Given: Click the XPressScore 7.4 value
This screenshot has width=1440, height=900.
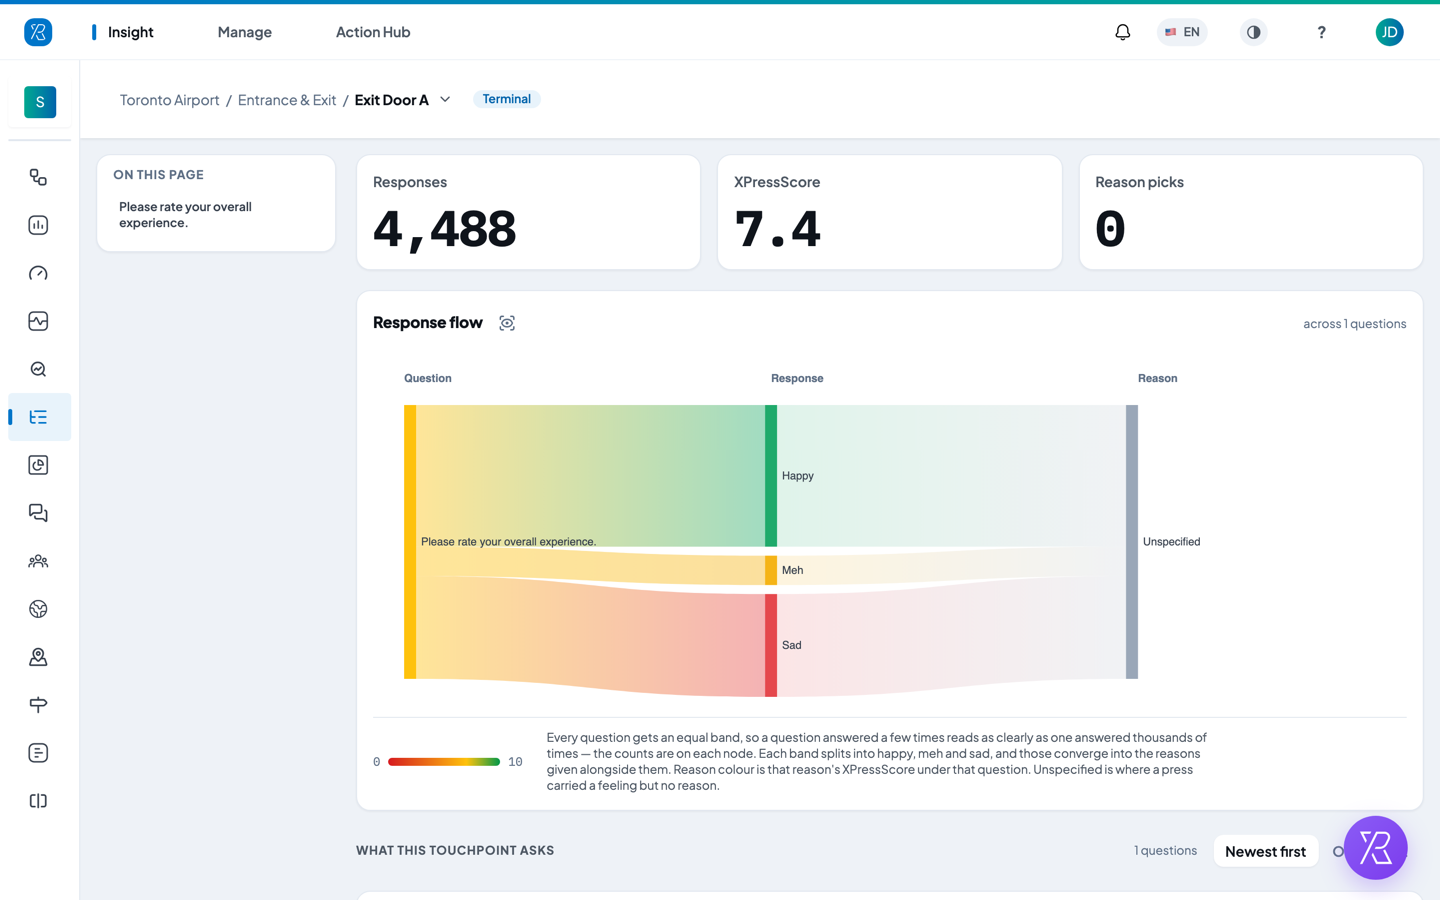Looking at the screenshot, I should pos(778,229).
